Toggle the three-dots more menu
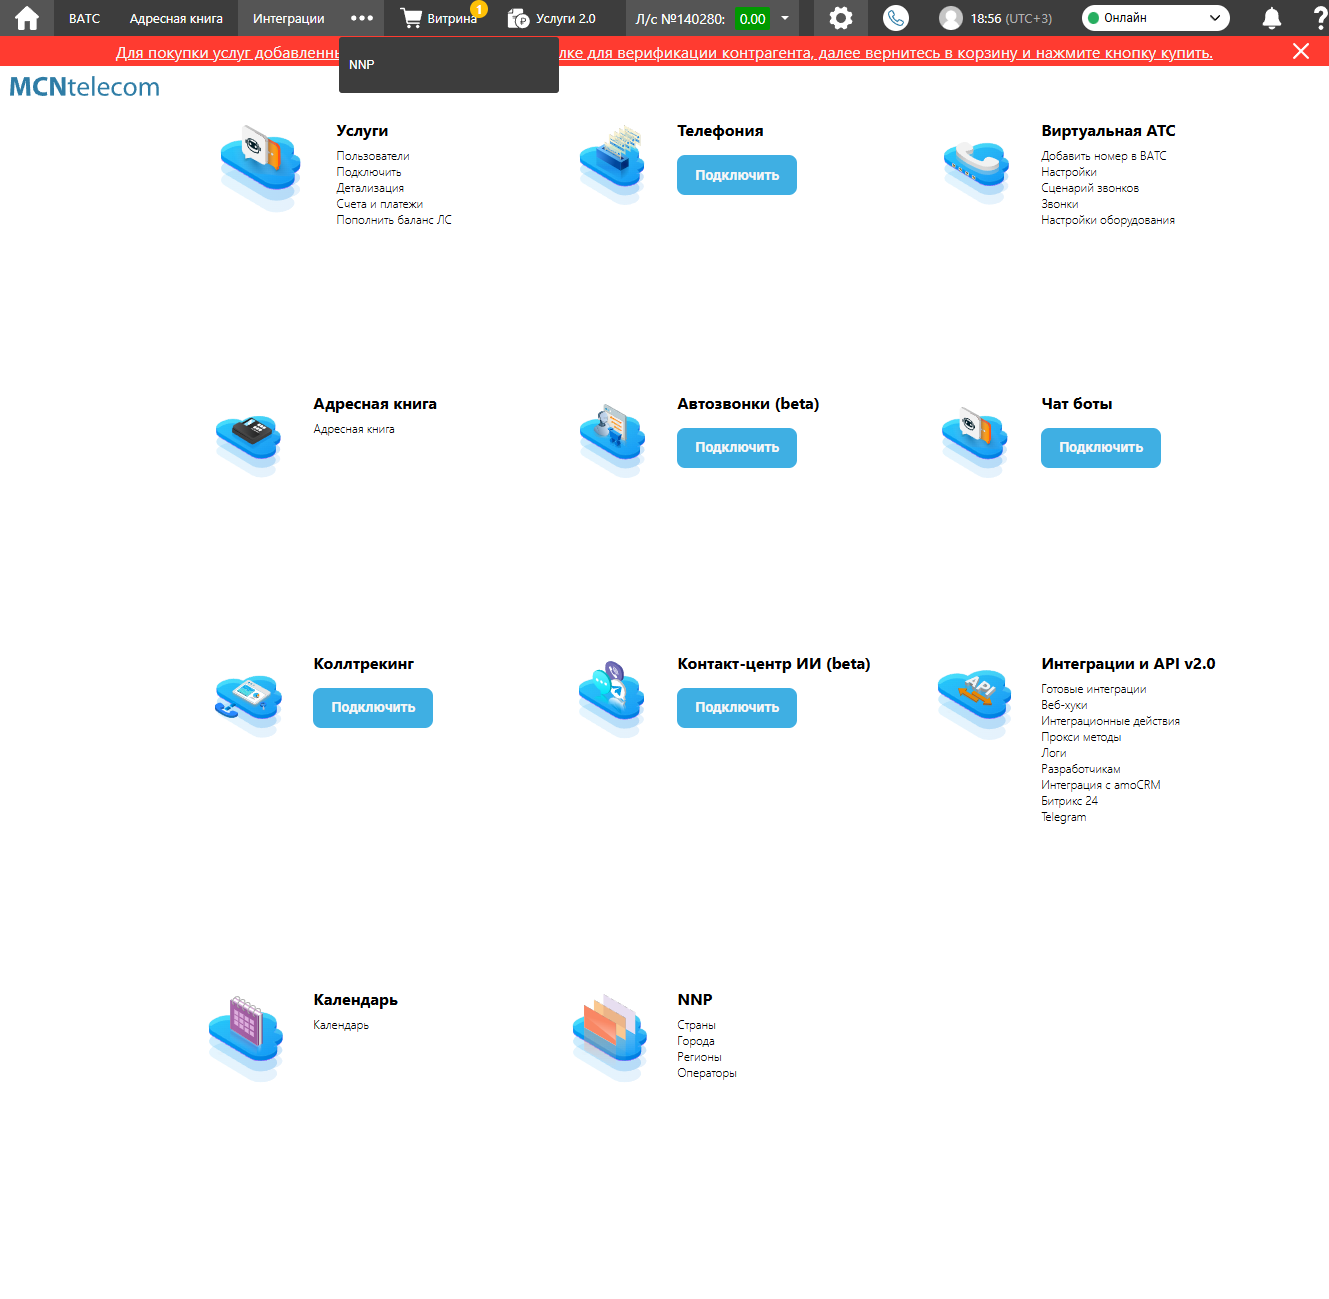The image size is (1329, 1299). tap(362, 18)
